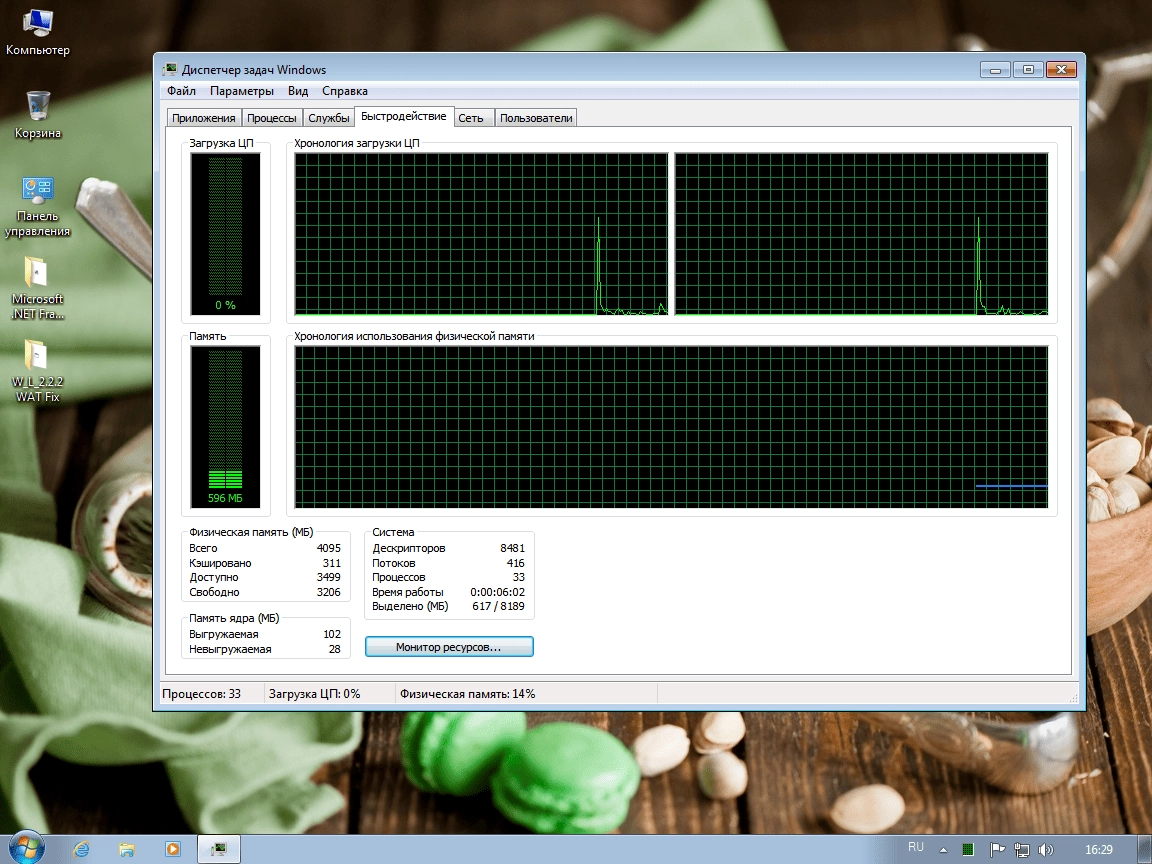Click the physical memory history graph
This screenshot has width=1152, height=864.
point(671,427)
